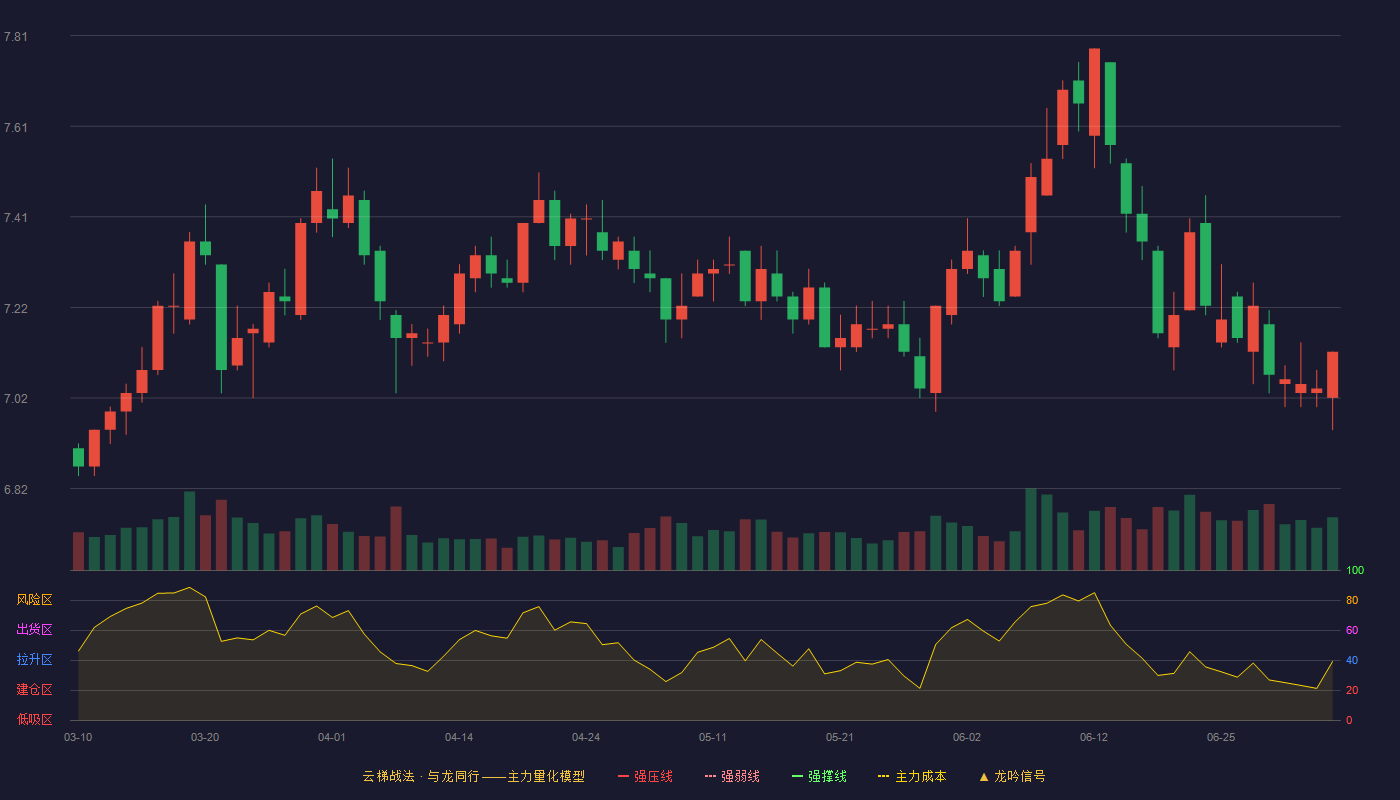Image resolution: width=1400 pixels, height=800 pixels.
Task: Toggle the 强弱线 legend series
Action: 732,776
